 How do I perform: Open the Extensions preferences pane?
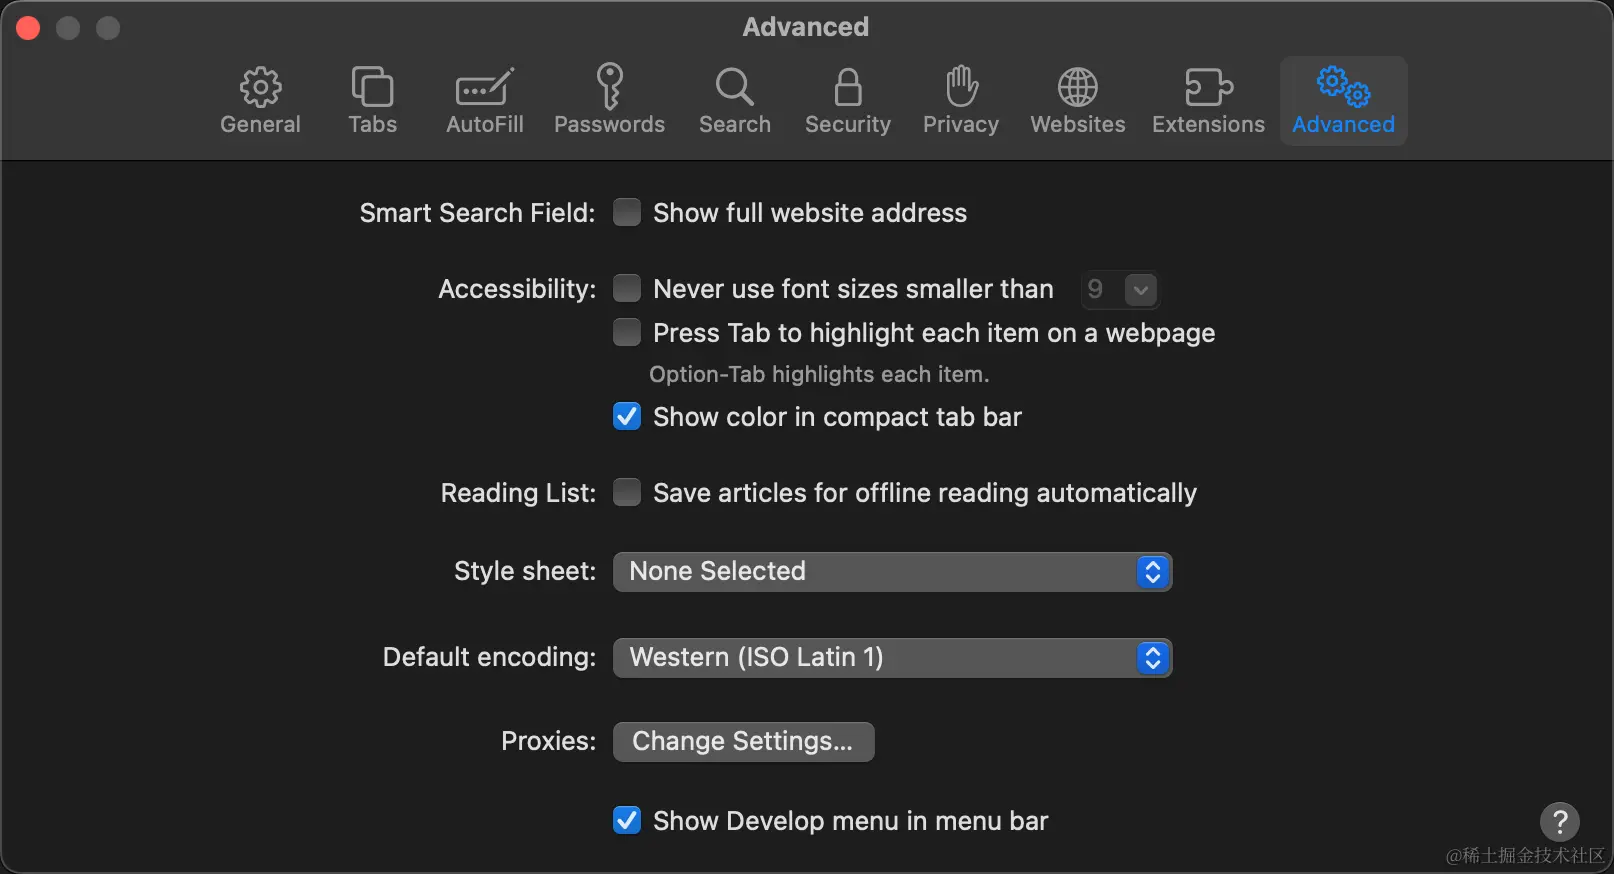point(1208,101)
